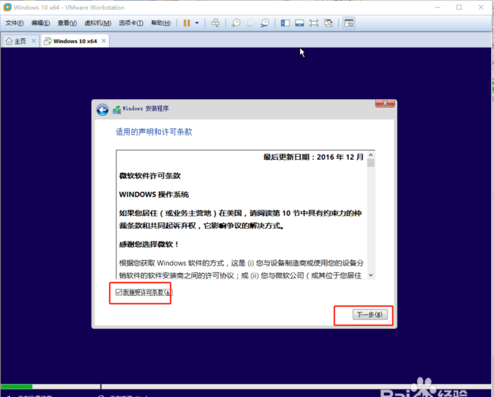Click the revert to snapshot icon
Screen dimensions: 494x397
250,23
